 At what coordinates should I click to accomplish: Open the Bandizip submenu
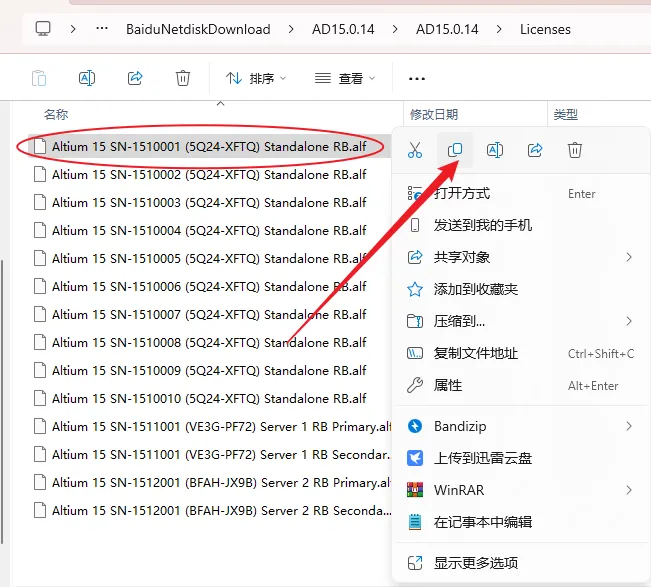(x=521, y=426)
